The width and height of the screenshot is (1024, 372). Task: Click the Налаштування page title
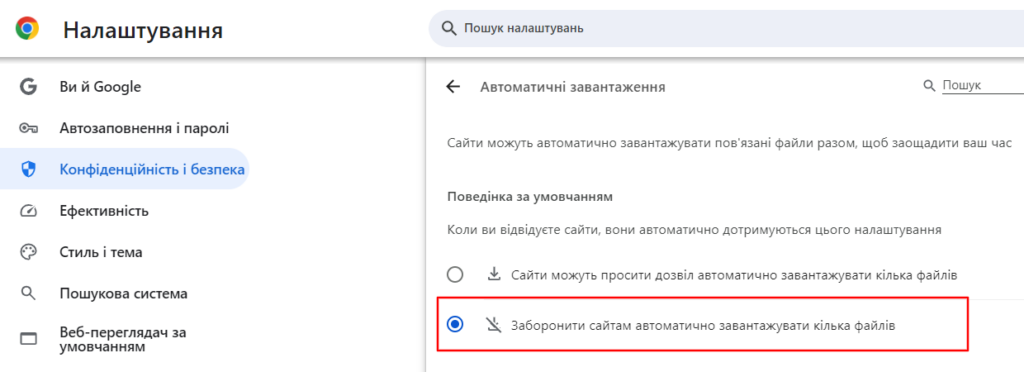(x=143, y=30)
